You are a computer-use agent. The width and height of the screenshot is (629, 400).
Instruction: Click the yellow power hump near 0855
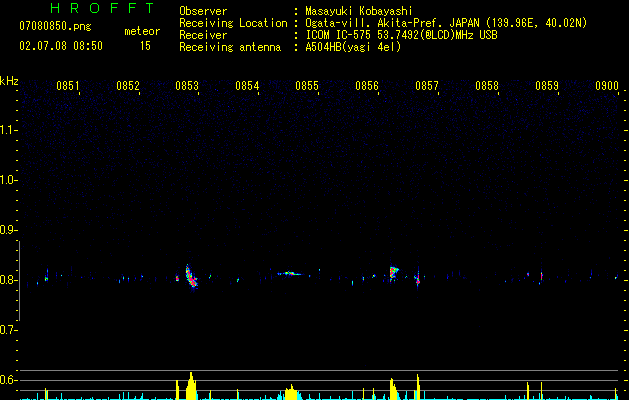pos(291,392)
